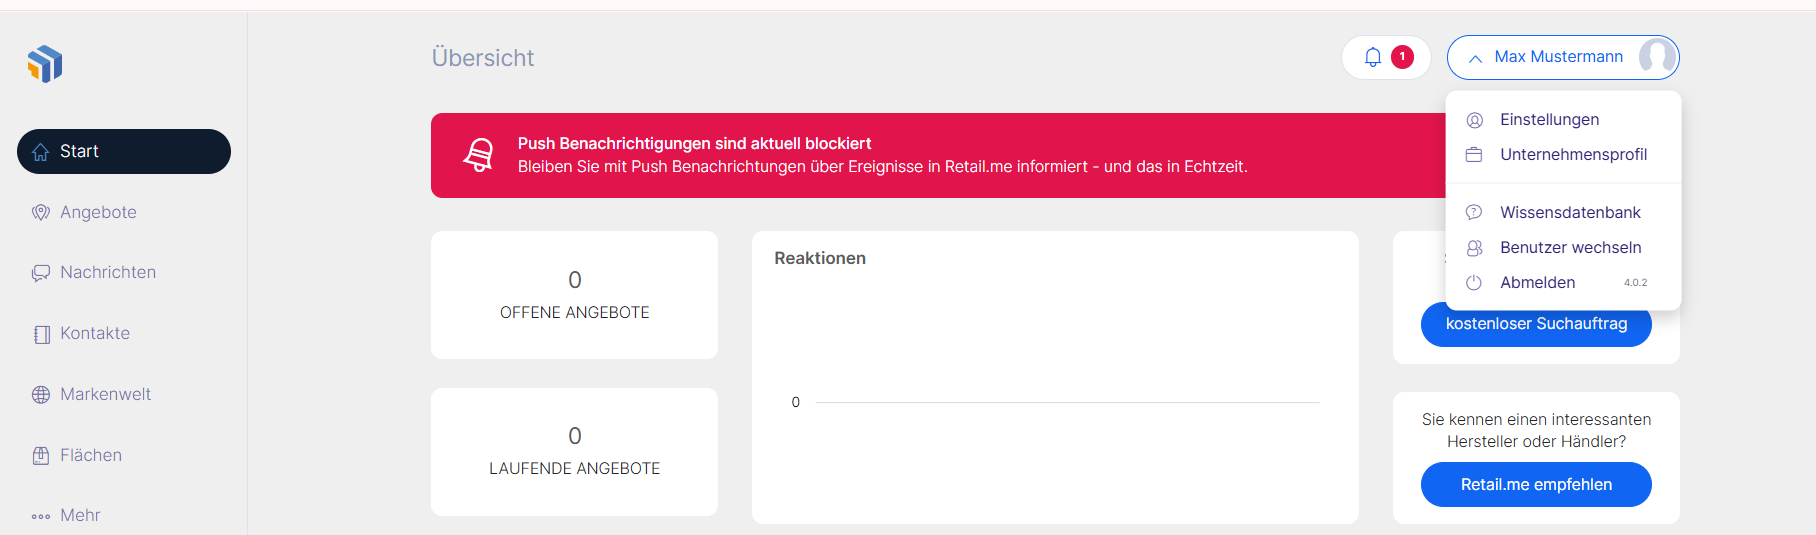Viewport: 1816px width, 535px height.
Task: Open the Nachrichten speech-bubble icon
Action: click(41, 273)
